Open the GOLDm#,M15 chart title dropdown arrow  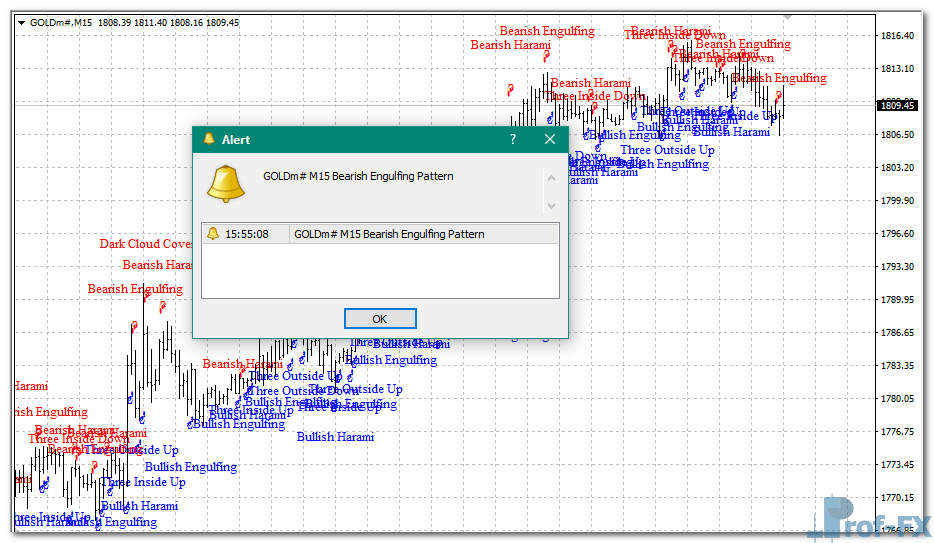pyautogui.click(x=22, y=22)
